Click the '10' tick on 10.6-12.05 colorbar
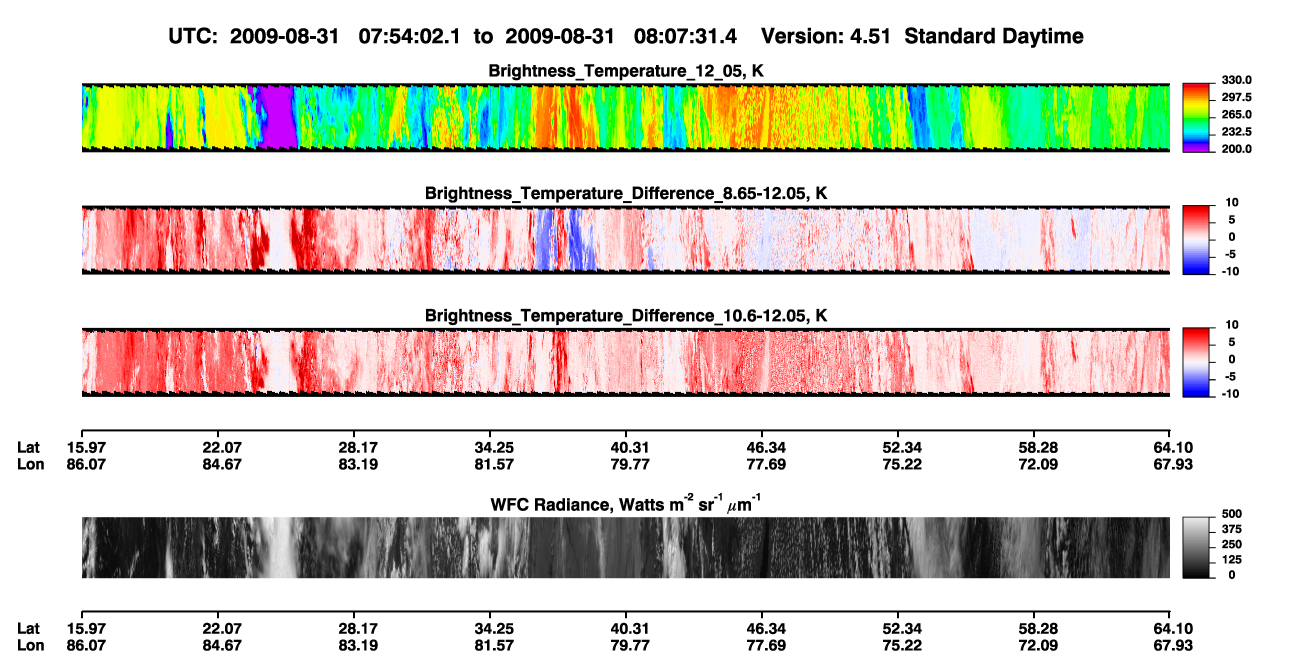Viewport: 1300px width, 667px height. click(x=1230, y=325)
